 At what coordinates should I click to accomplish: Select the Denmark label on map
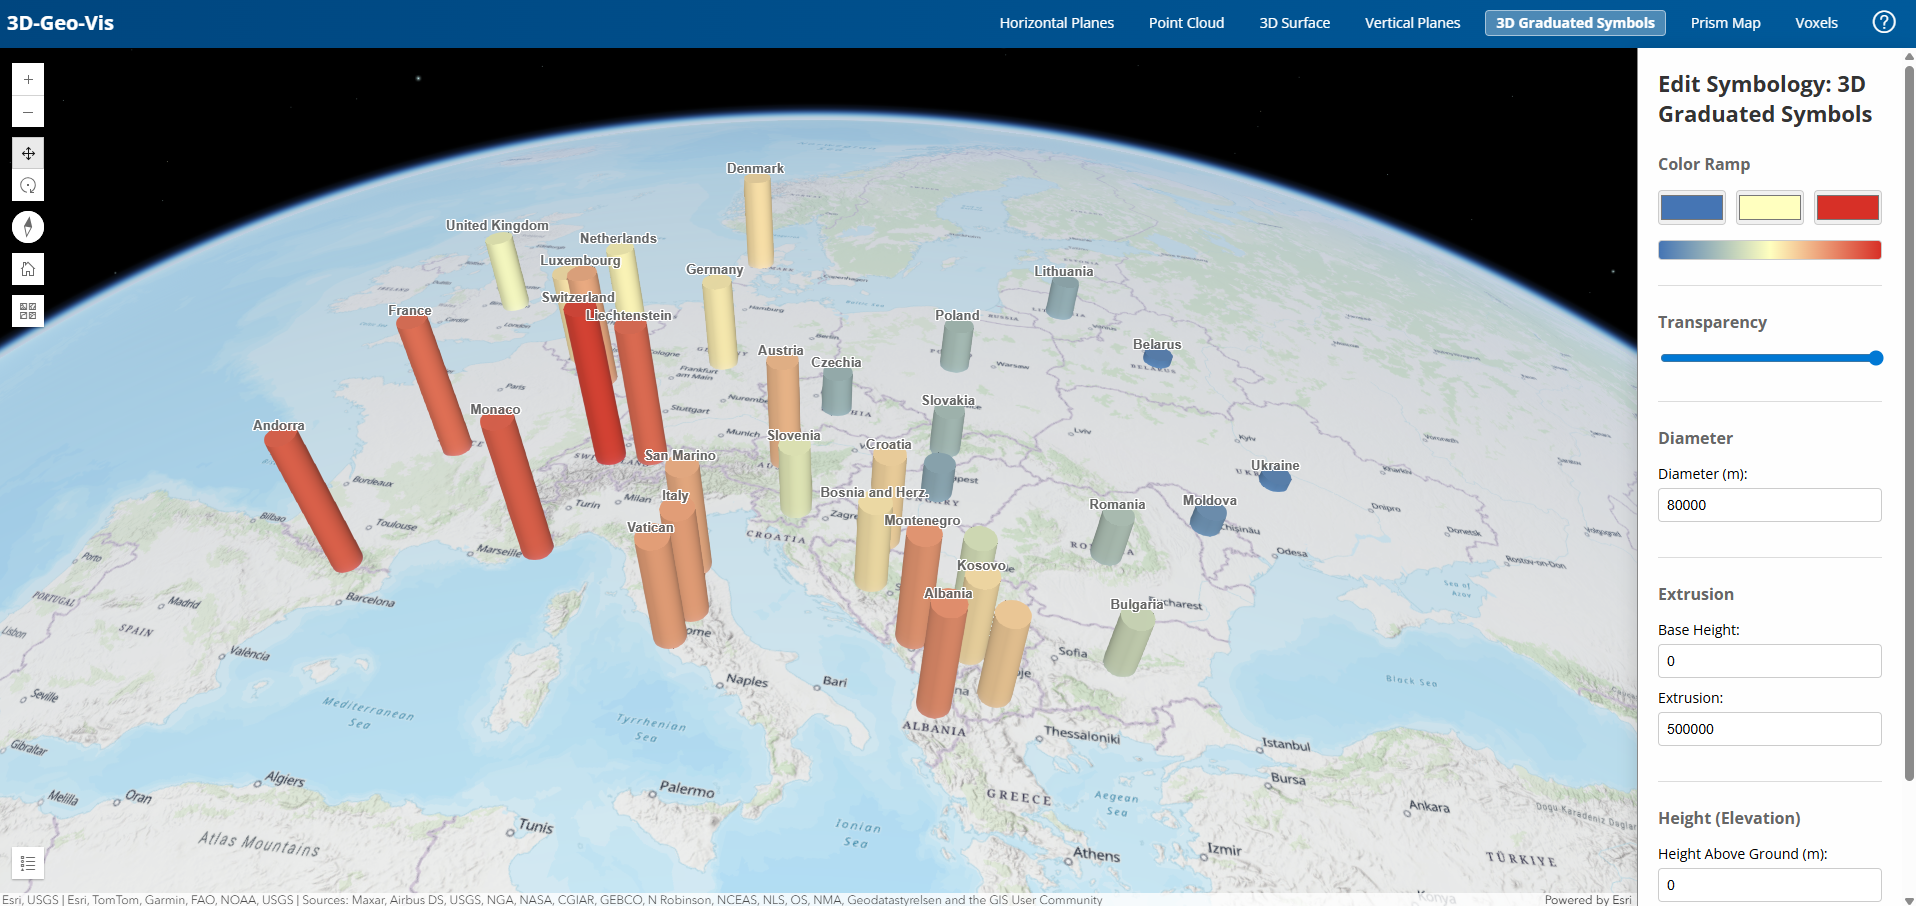click(x=755, y=168)
